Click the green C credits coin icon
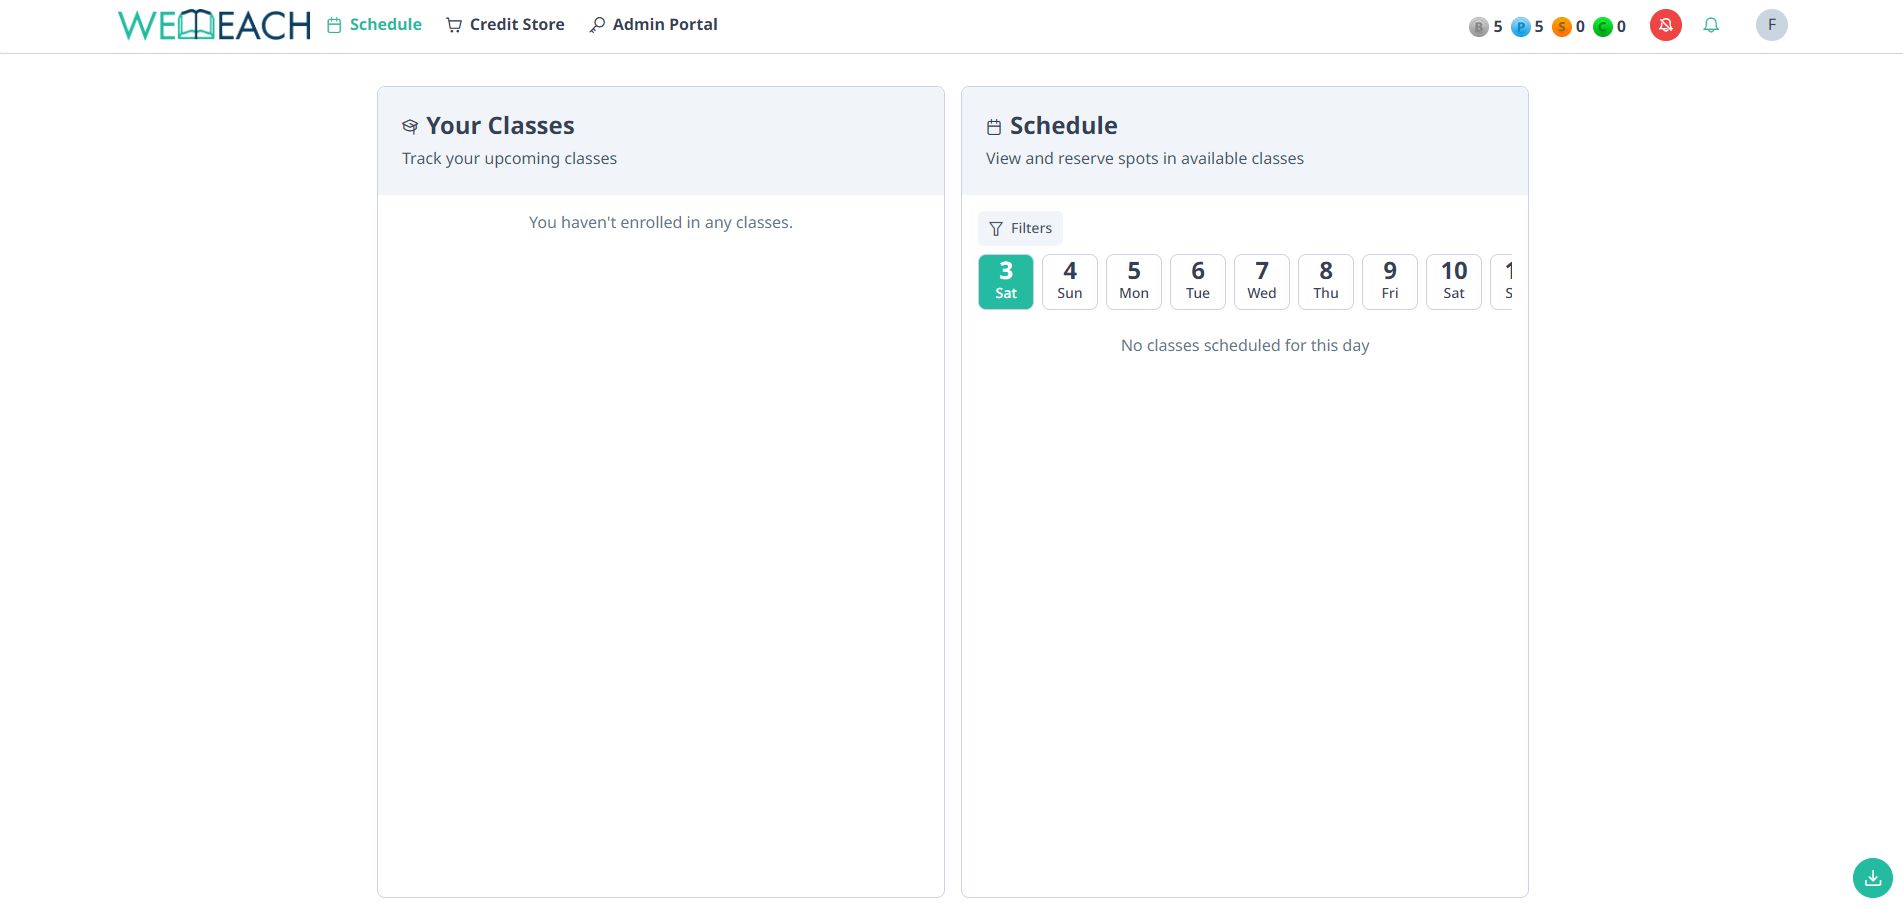1903x909 pixels. click(1604, 27)
